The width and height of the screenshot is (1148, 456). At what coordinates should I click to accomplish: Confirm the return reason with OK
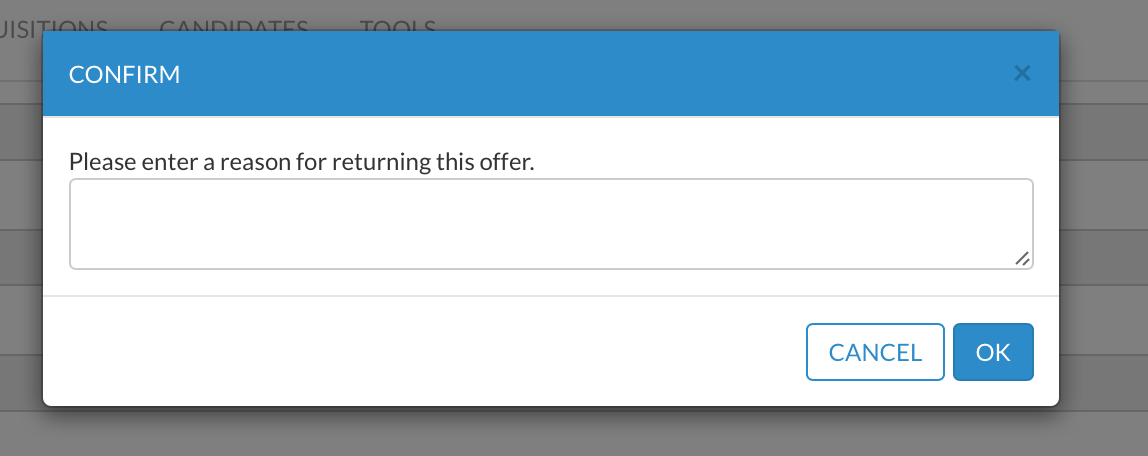click(x=993, y=352)
